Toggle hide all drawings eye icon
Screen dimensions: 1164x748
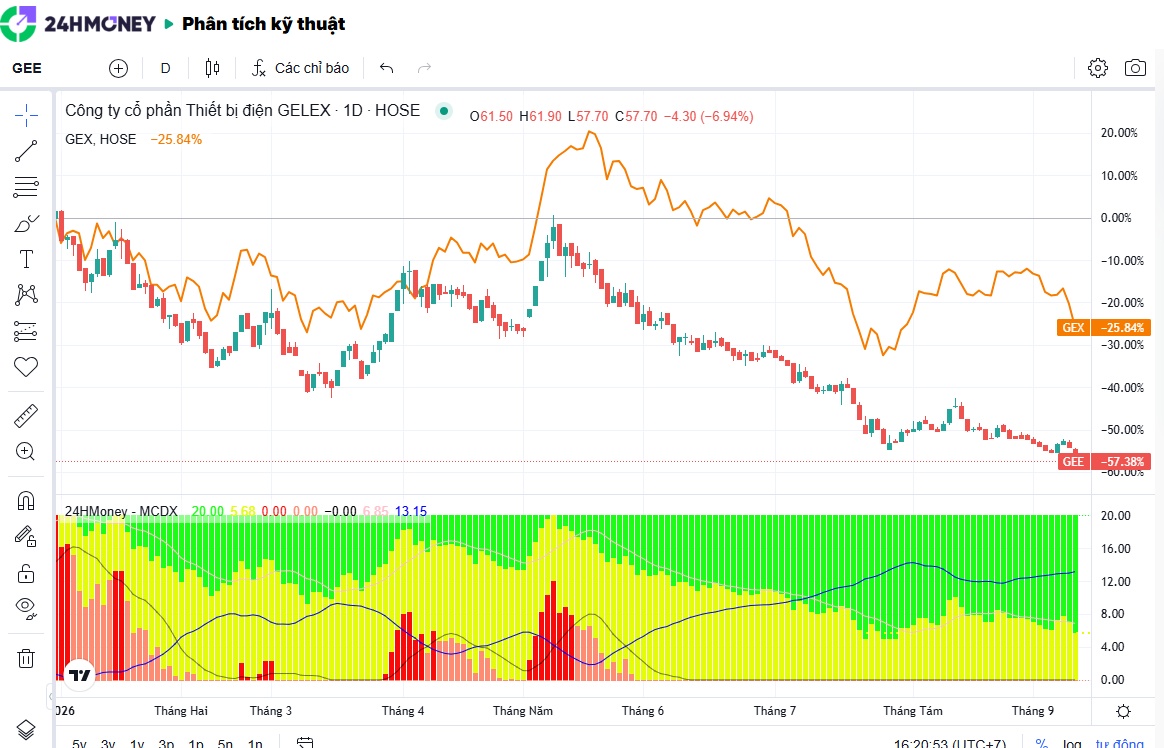click(26, 608)
